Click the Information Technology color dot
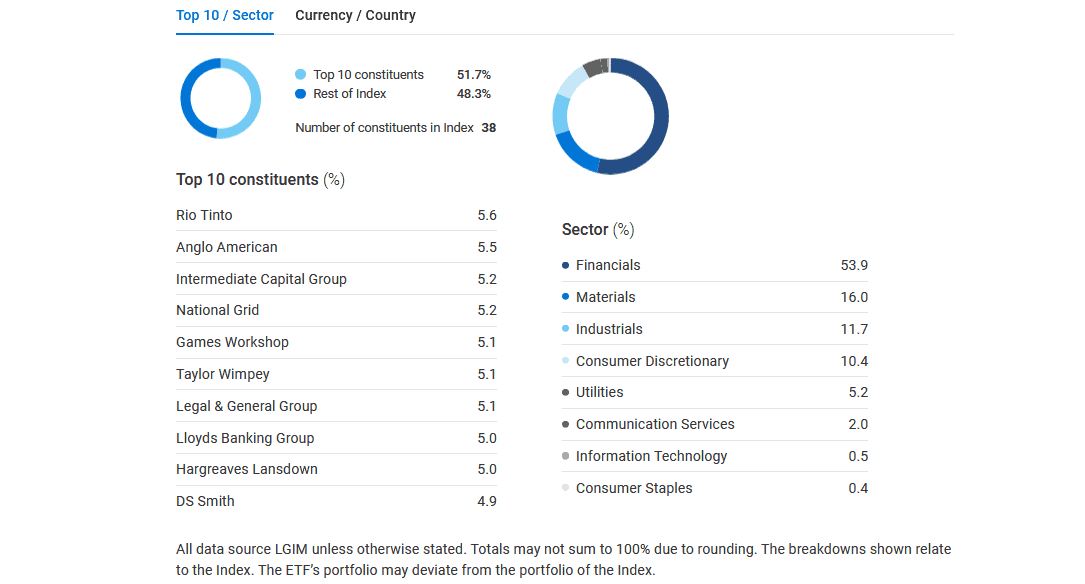The height and width of the screenshot is (584, 1085). (x=566, y=456)
